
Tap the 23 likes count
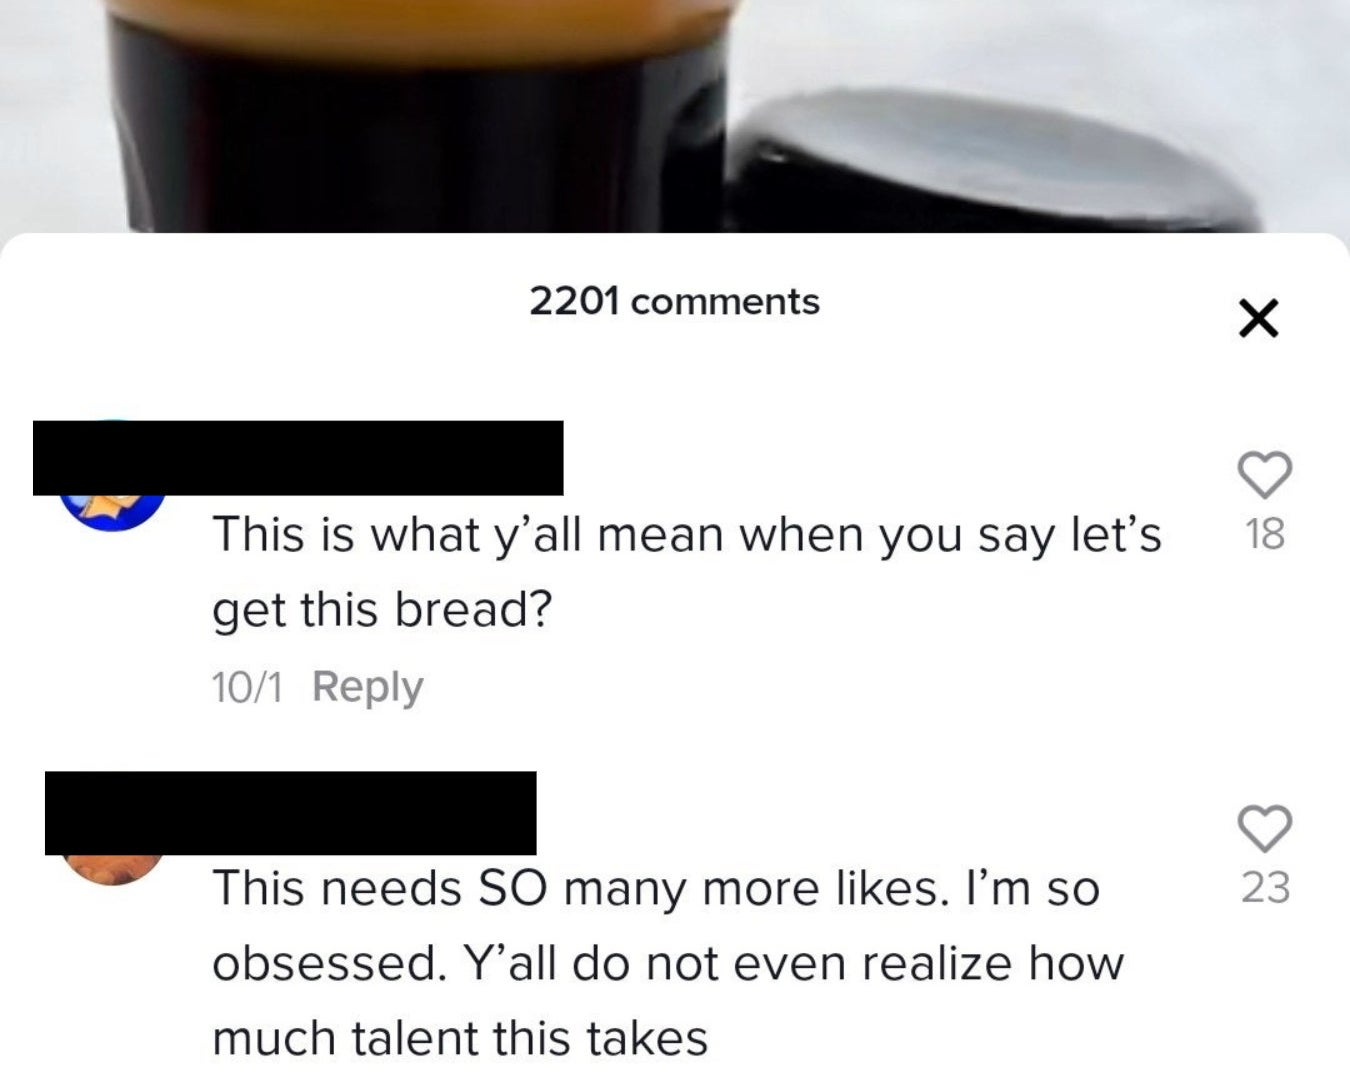[1265, 888]
